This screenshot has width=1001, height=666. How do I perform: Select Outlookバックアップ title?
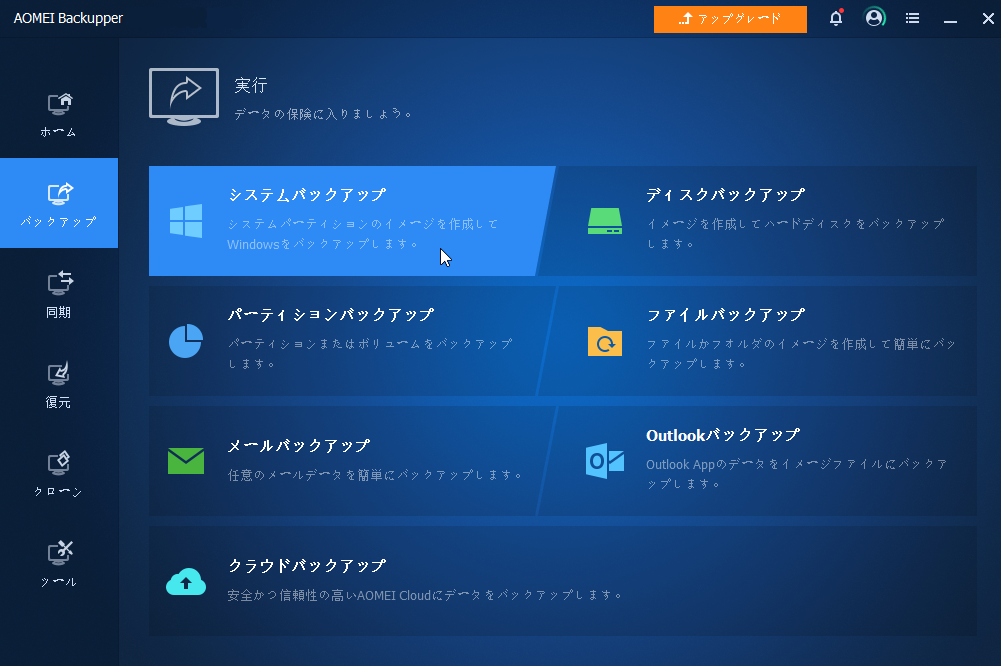(723, 435)
